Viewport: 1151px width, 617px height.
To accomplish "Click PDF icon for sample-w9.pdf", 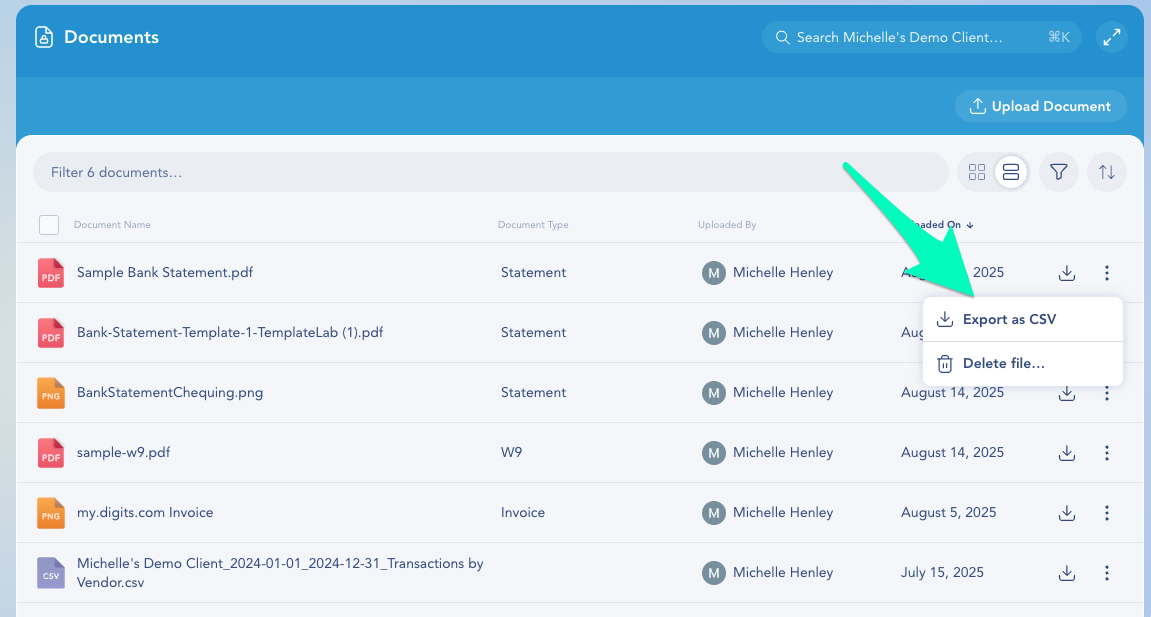I will [51, 453].
